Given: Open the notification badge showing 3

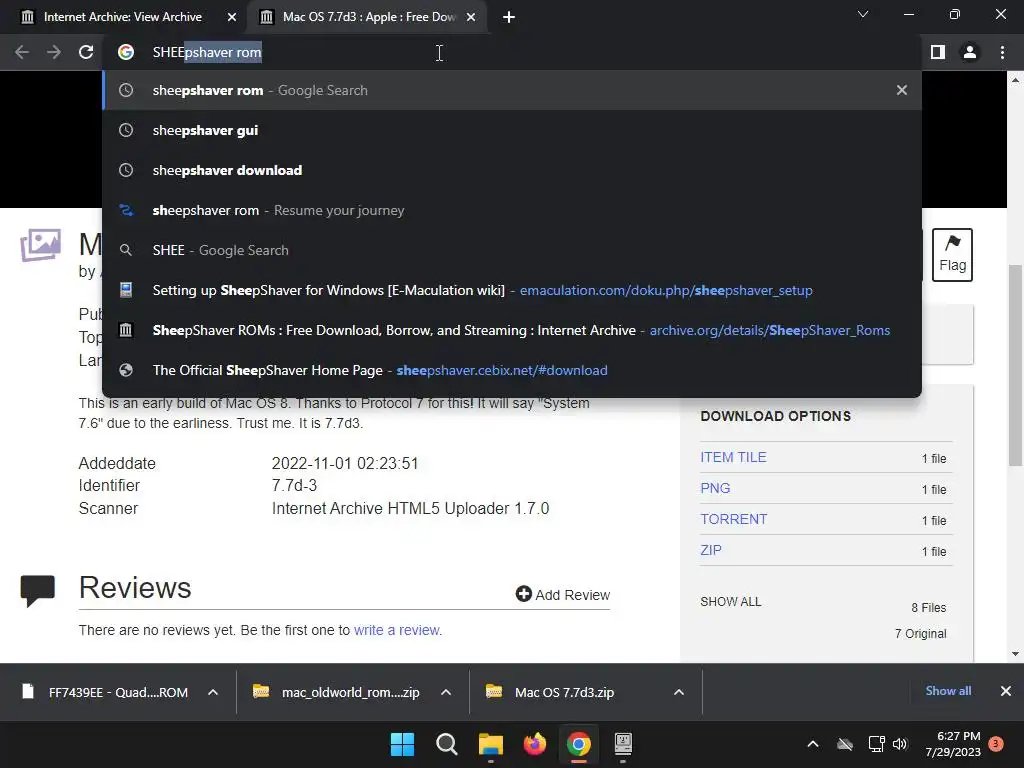Looking at the screenshot, I should tap(996, 744).
